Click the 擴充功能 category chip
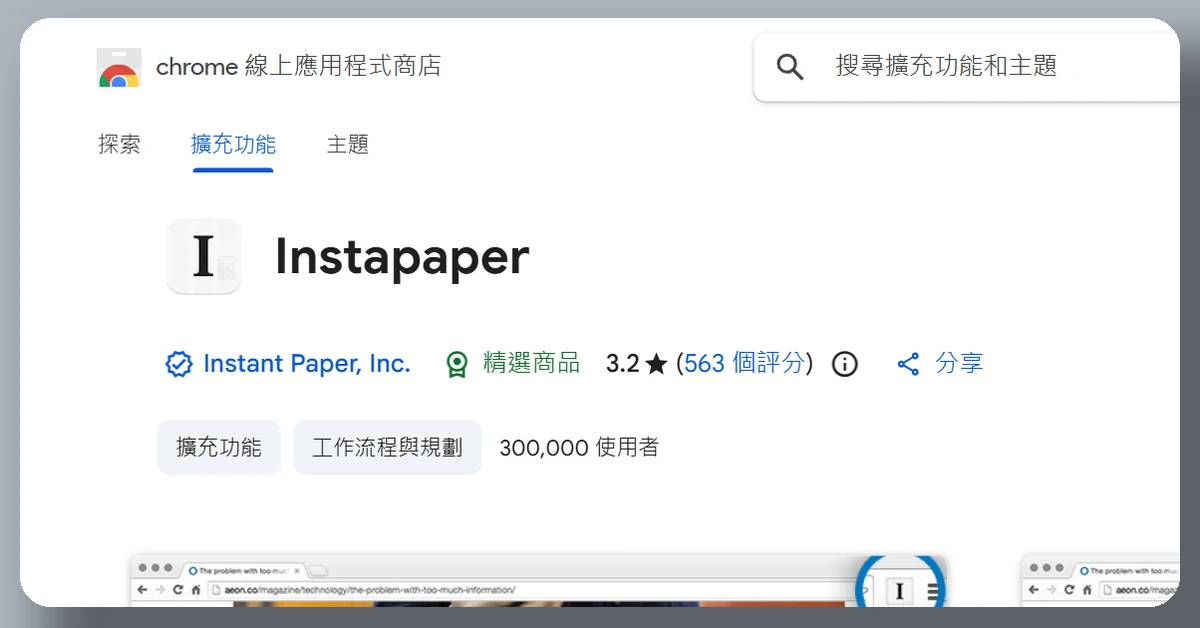Screen dimensions: 1200x628 coord(219,447)
